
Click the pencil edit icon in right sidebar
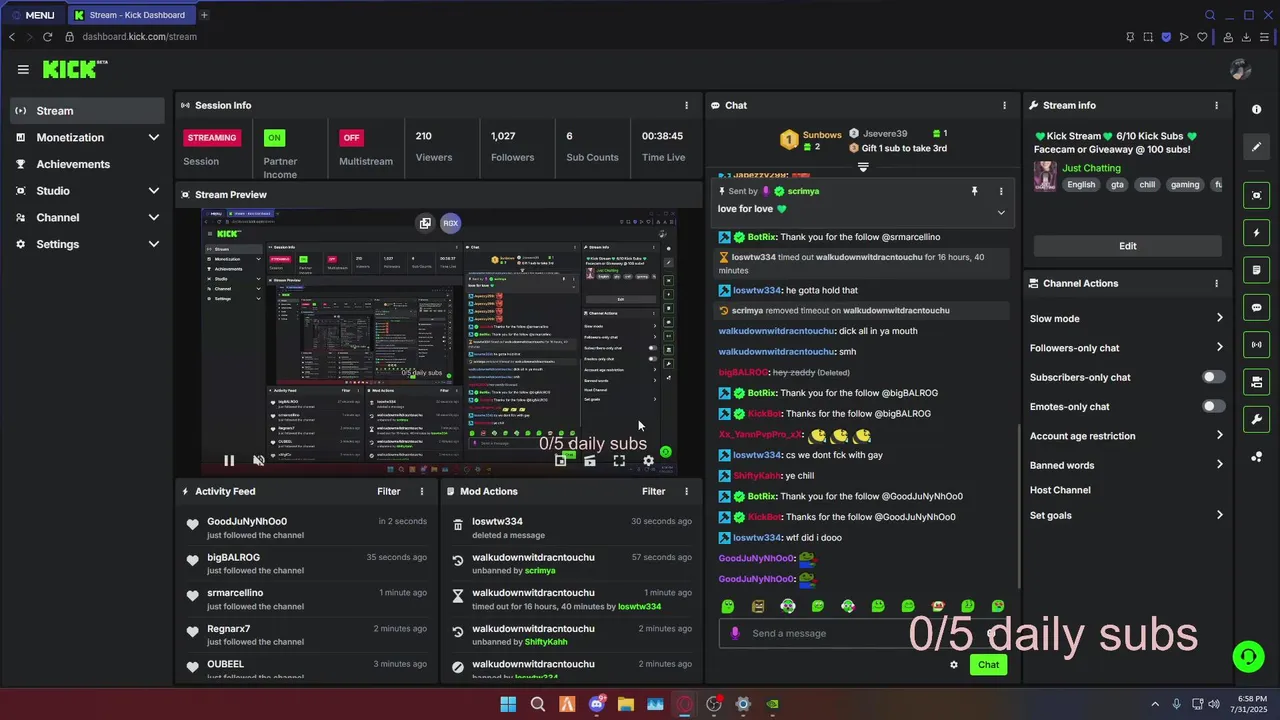click(1257, 147)
